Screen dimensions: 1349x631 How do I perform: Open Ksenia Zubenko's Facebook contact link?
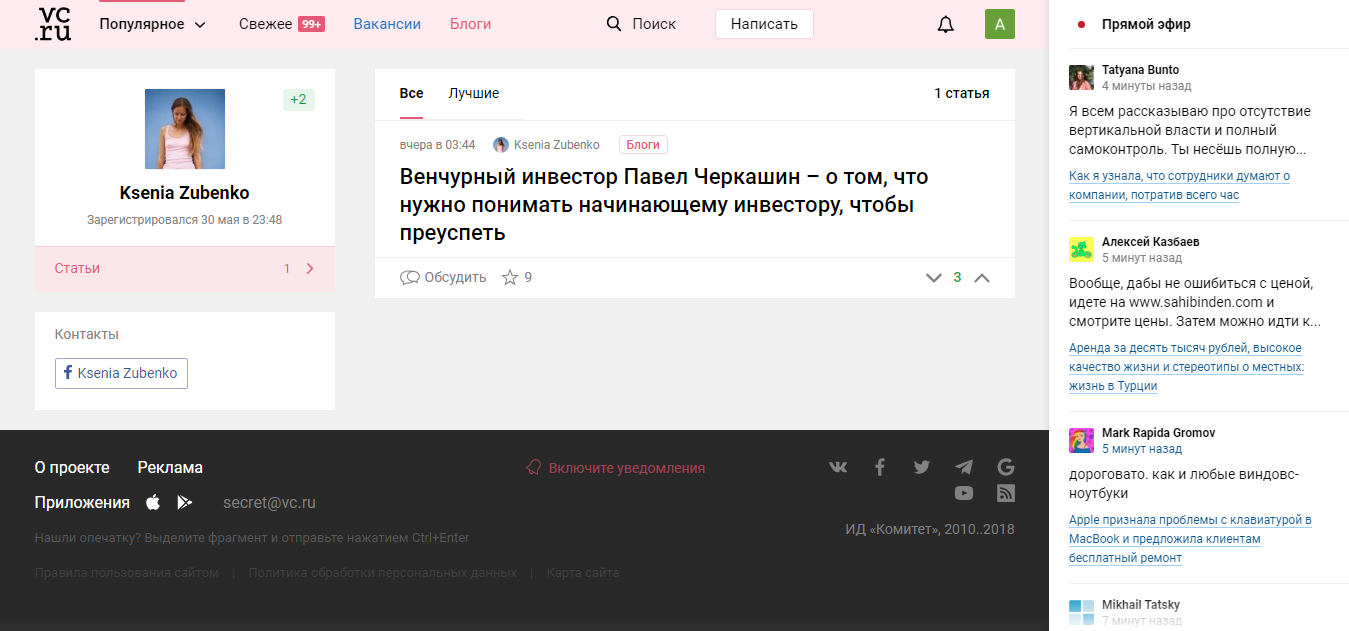click(121, 373)
